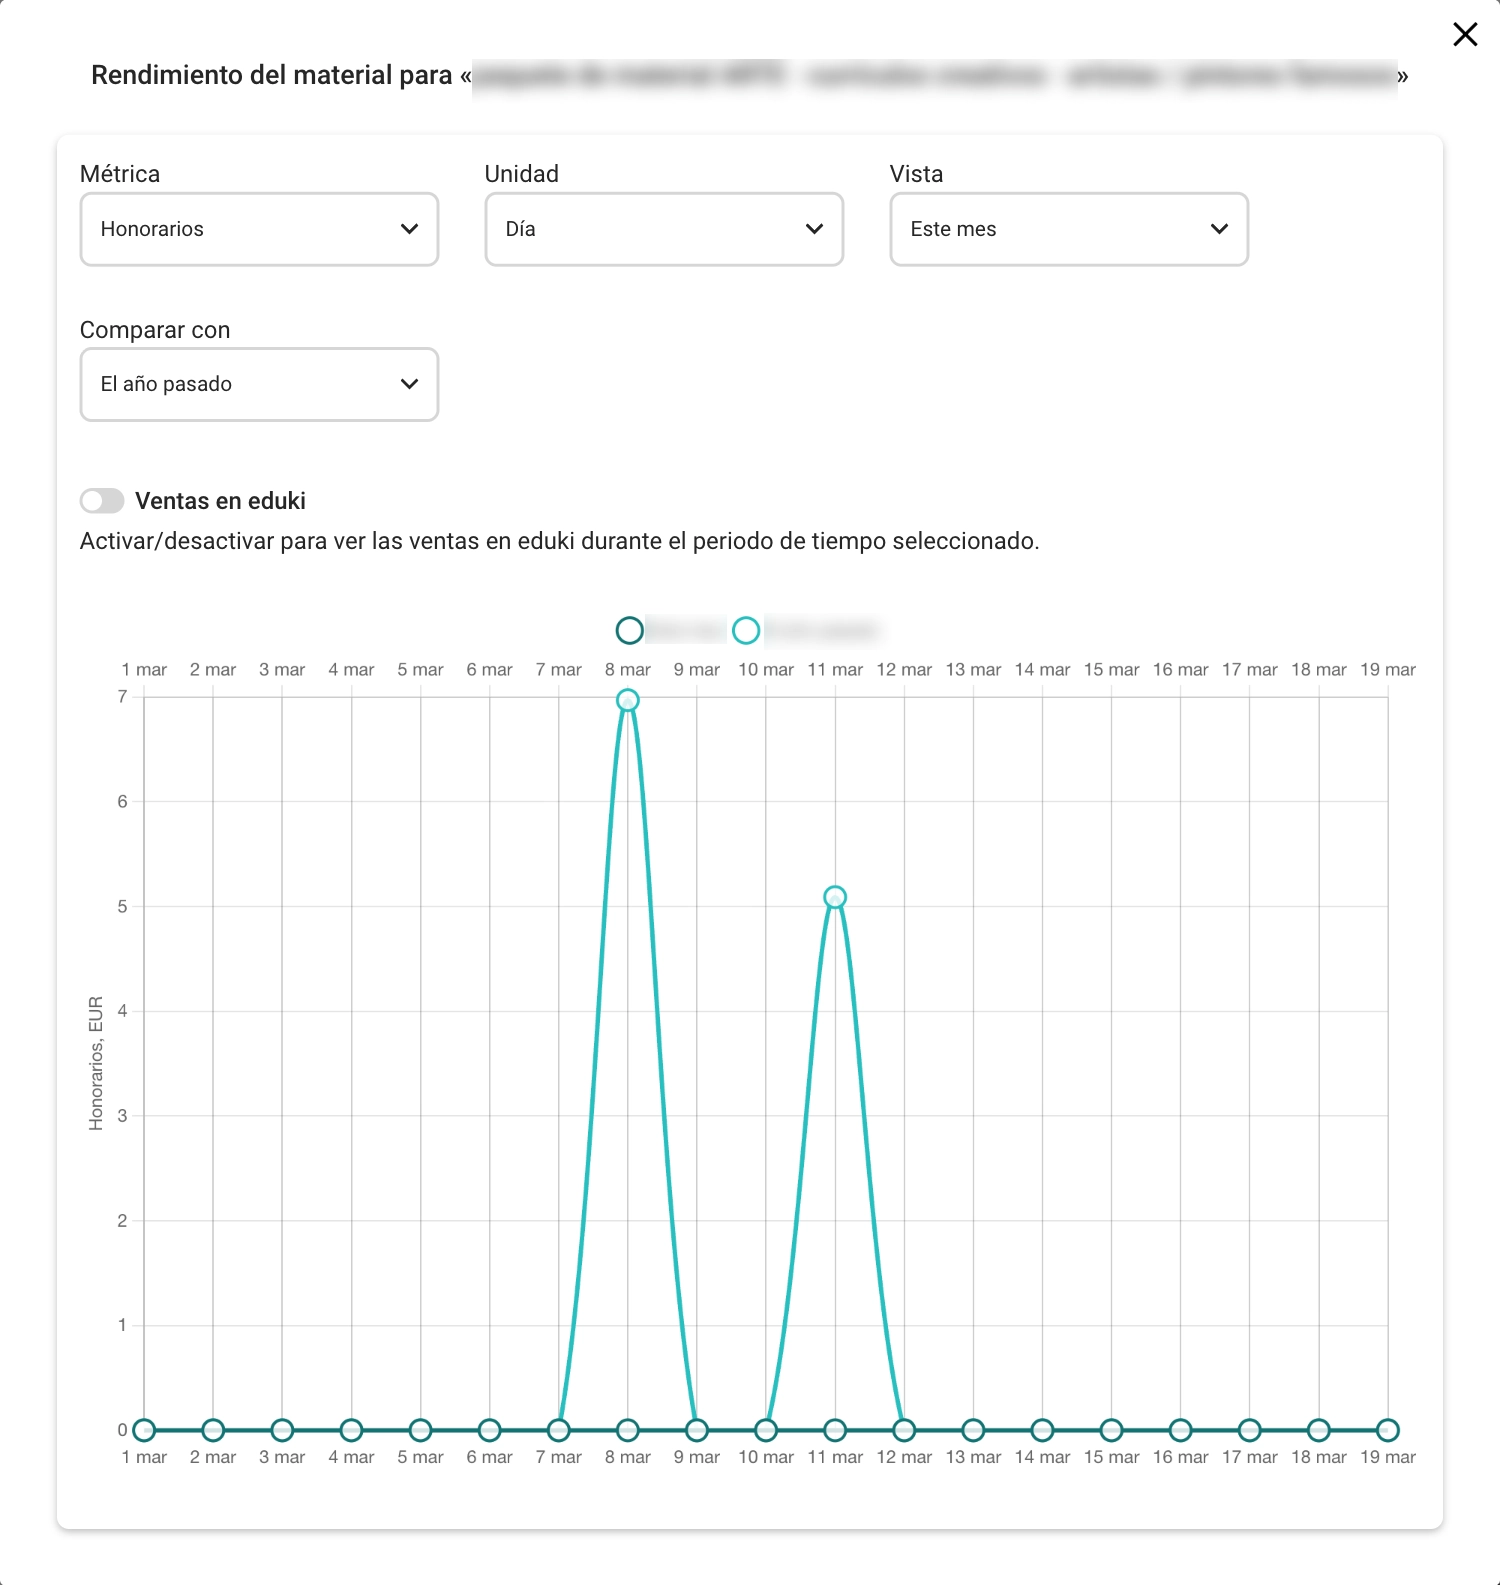Image resolution: width=1500 pixels, height=1585 pixels.
Task: Toggle the Ventas en eduki switch
Action: [102, 500]
